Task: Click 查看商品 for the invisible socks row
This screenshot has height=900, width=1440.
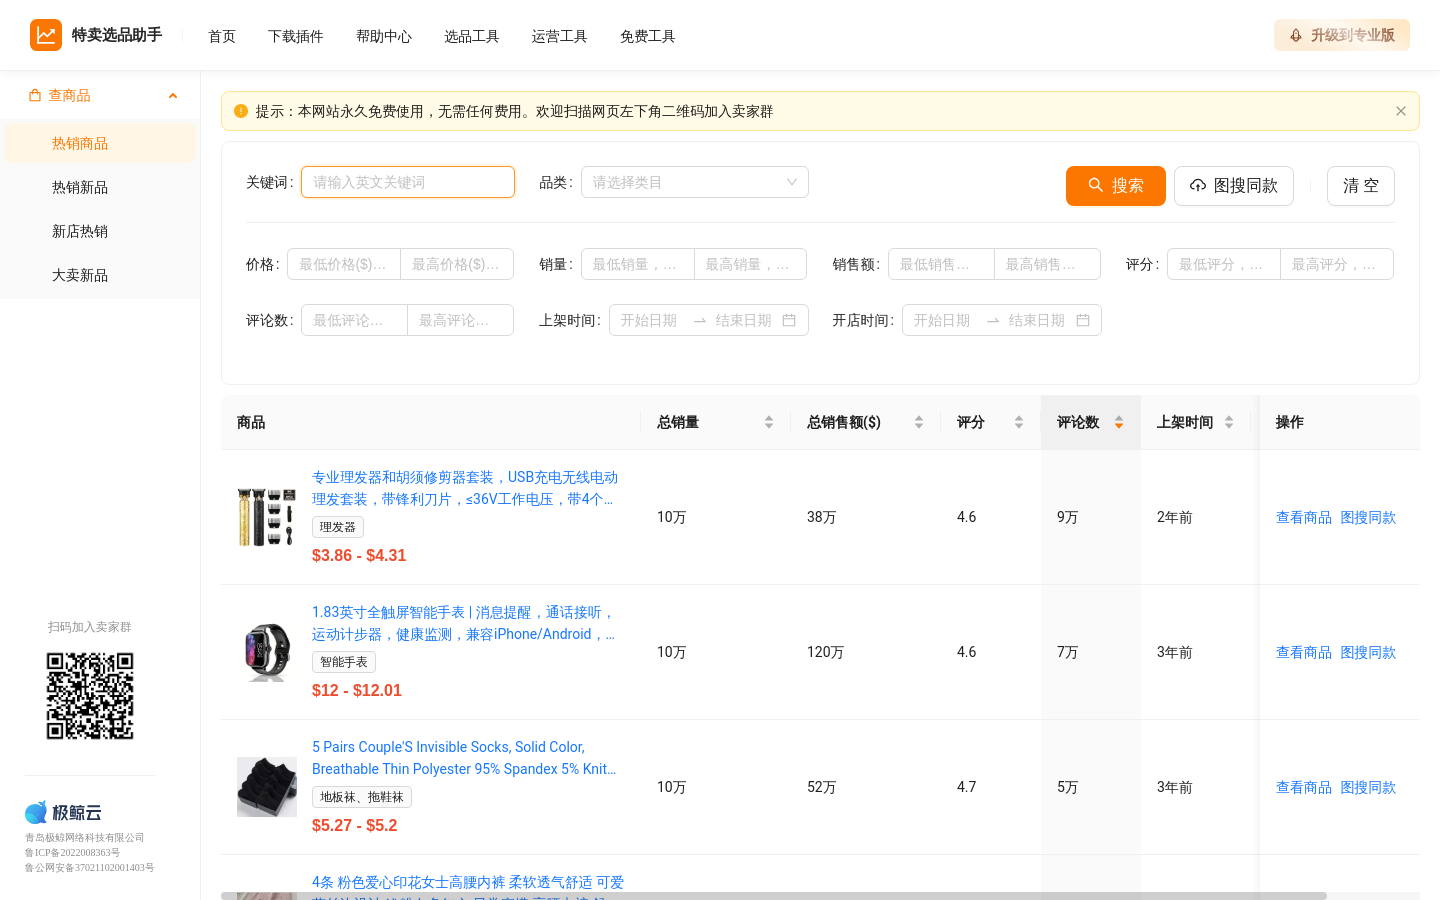Action: [x=1304, y=787]
